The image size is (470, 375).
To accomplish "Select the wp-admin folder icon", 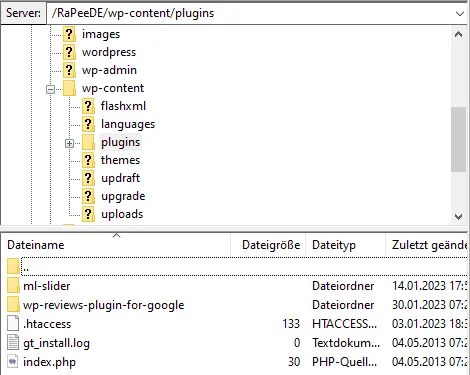I will click(x=69, y=70).
